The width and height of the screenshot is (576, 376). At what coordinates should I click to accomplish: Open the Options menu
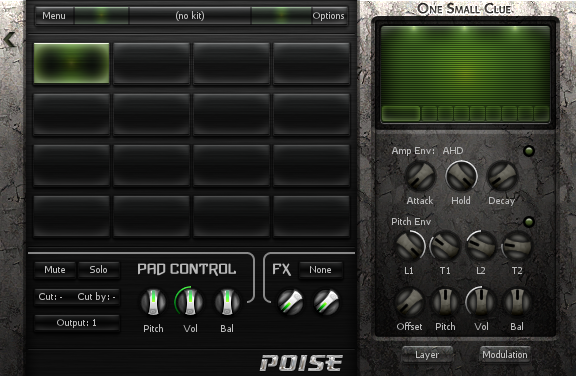coord(328,16)
